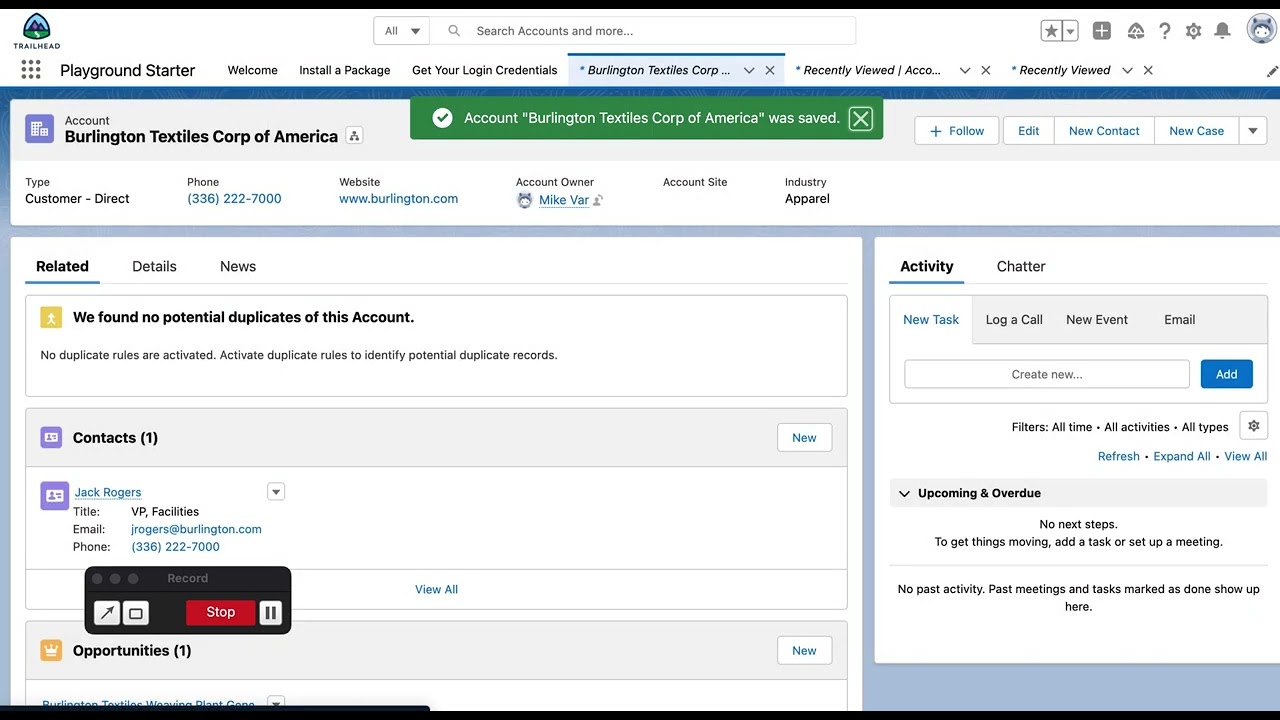Pause the screen recording
Screen dimensions: 1280x720
270,612
